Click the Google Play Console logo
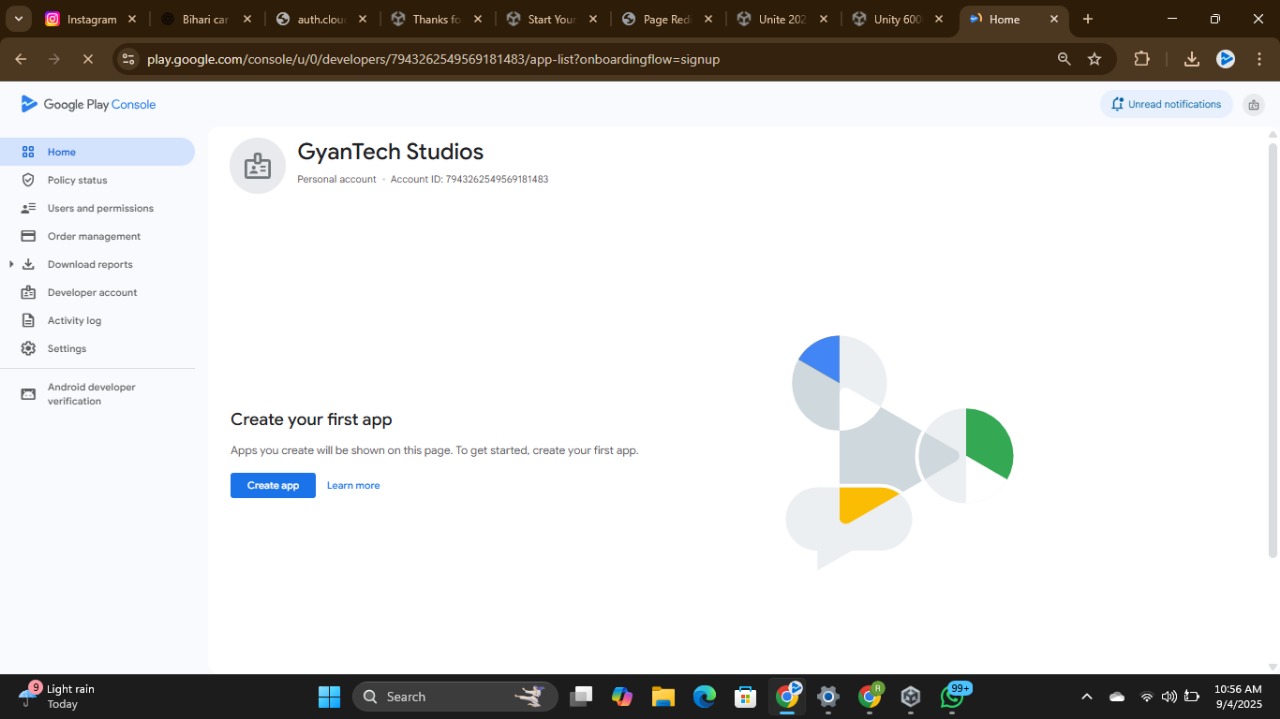This screenshot has height=719, width=1280. click(x=88, y=104)
